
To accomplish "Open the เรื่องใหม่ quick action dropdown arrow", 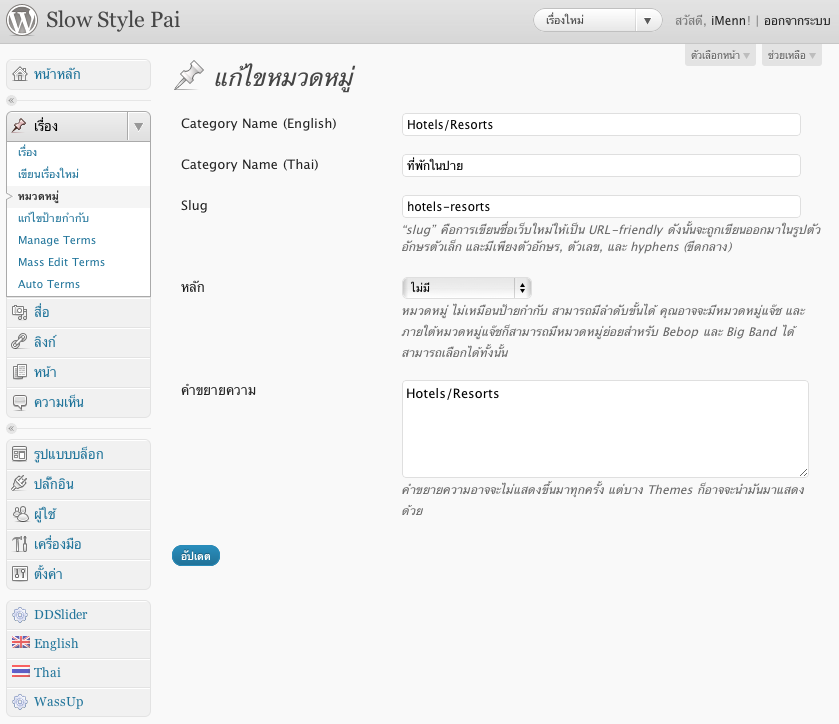I will click(x=649, y=20).
